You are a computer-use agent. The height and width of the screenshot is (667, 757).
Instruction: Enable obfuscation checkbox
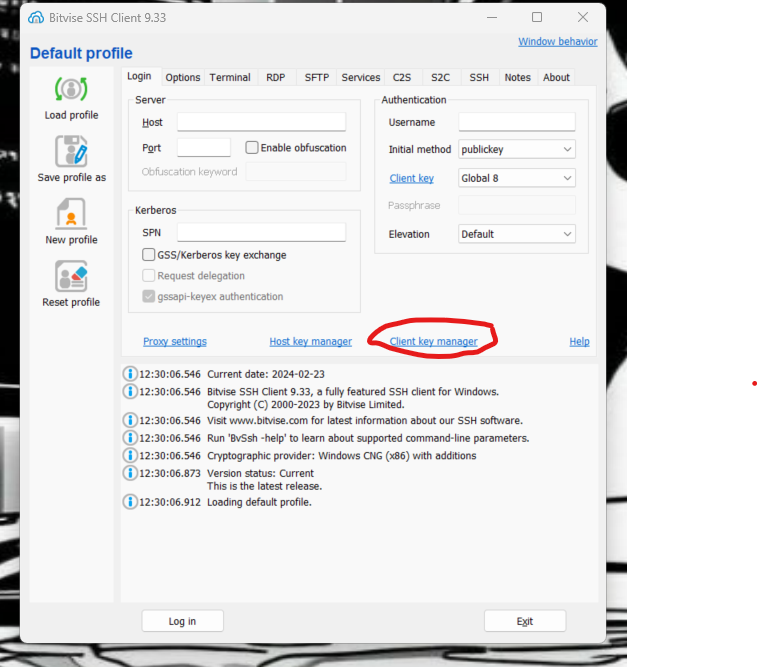[252, 148]
